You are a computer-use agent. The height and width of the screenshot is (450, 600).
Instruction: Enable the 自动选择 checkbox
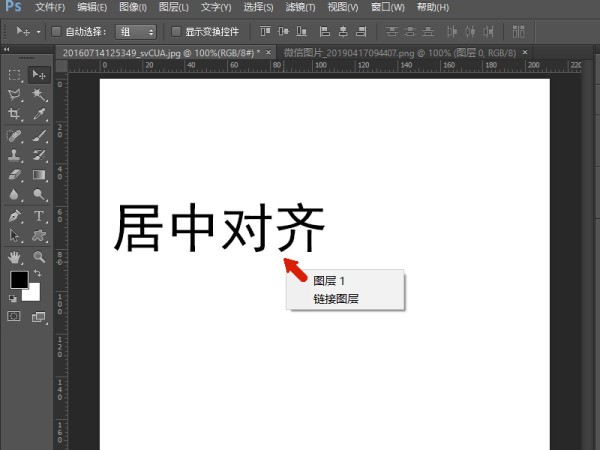coord(56,31)
